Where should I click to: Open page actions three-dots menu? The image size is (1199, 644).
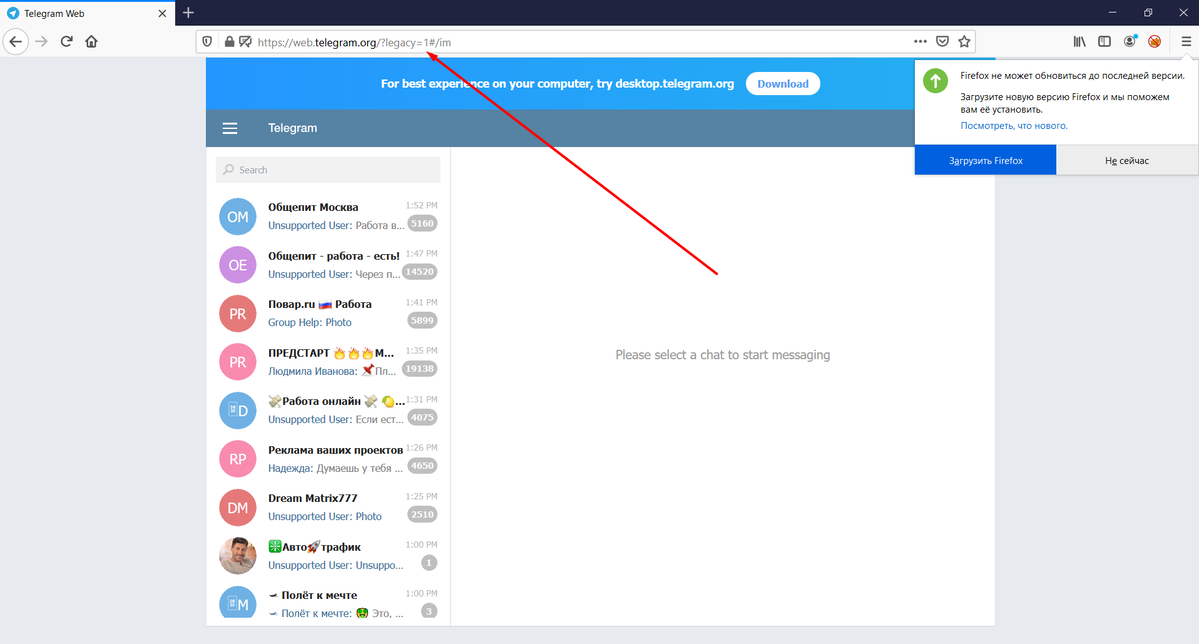(920, 41)
